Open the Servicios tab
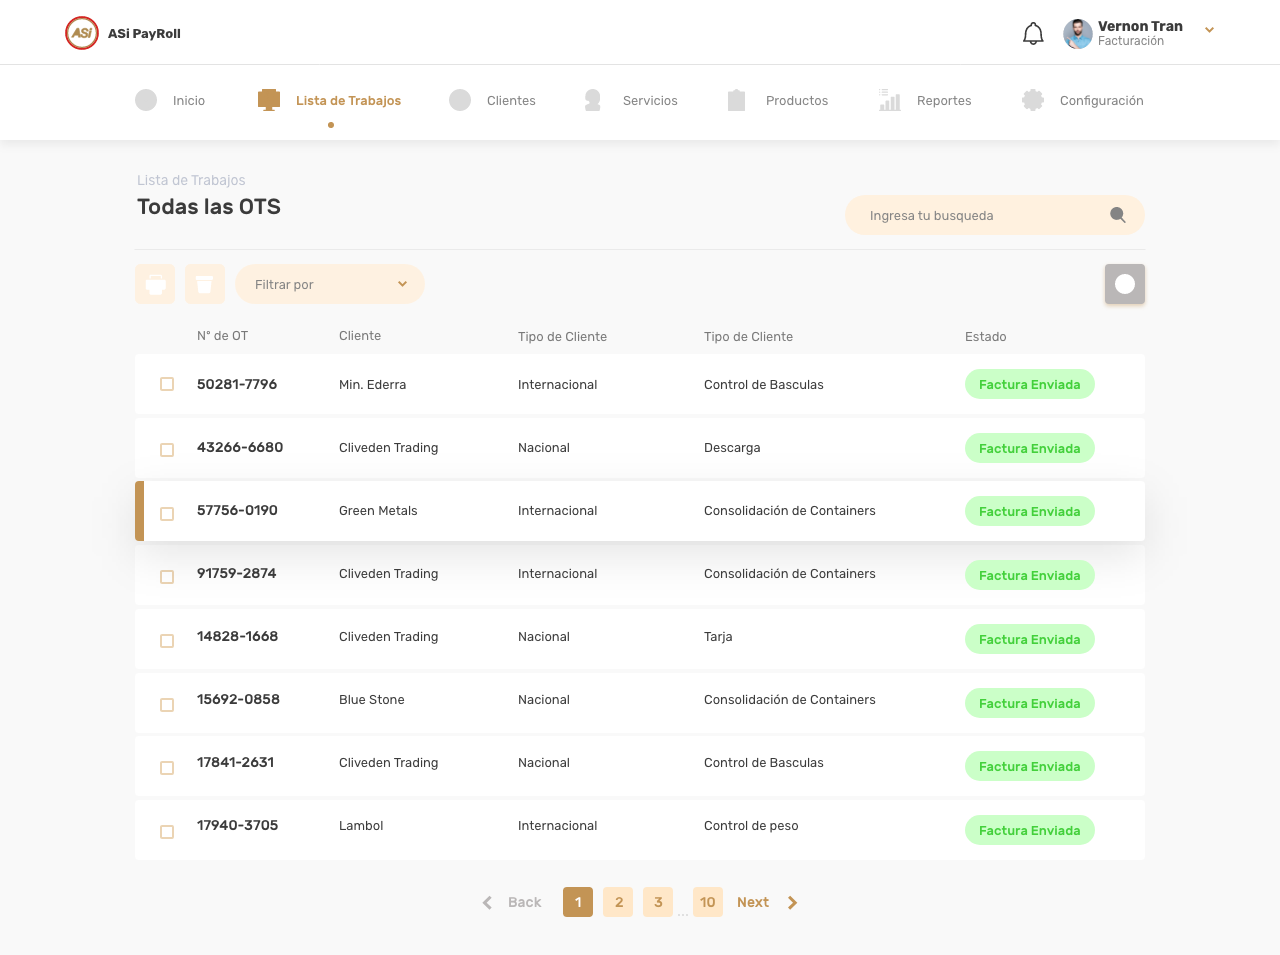Image resolution: width=1280 pixels, height=955 pixels. [x=650, y=101]
